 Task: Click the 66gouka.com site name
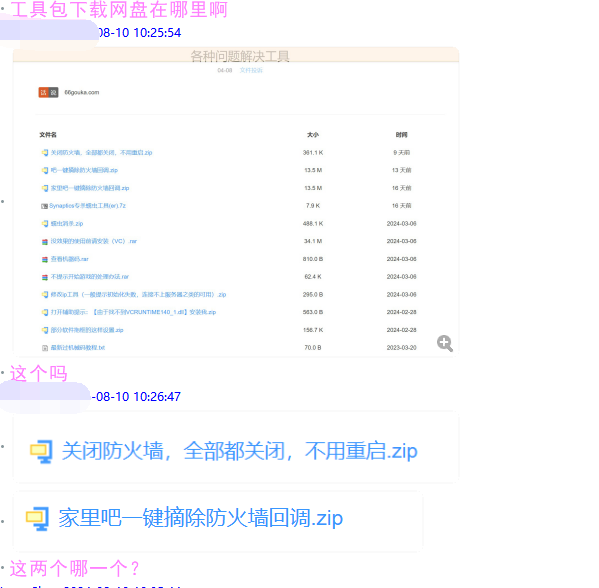(x=82, y=92)
